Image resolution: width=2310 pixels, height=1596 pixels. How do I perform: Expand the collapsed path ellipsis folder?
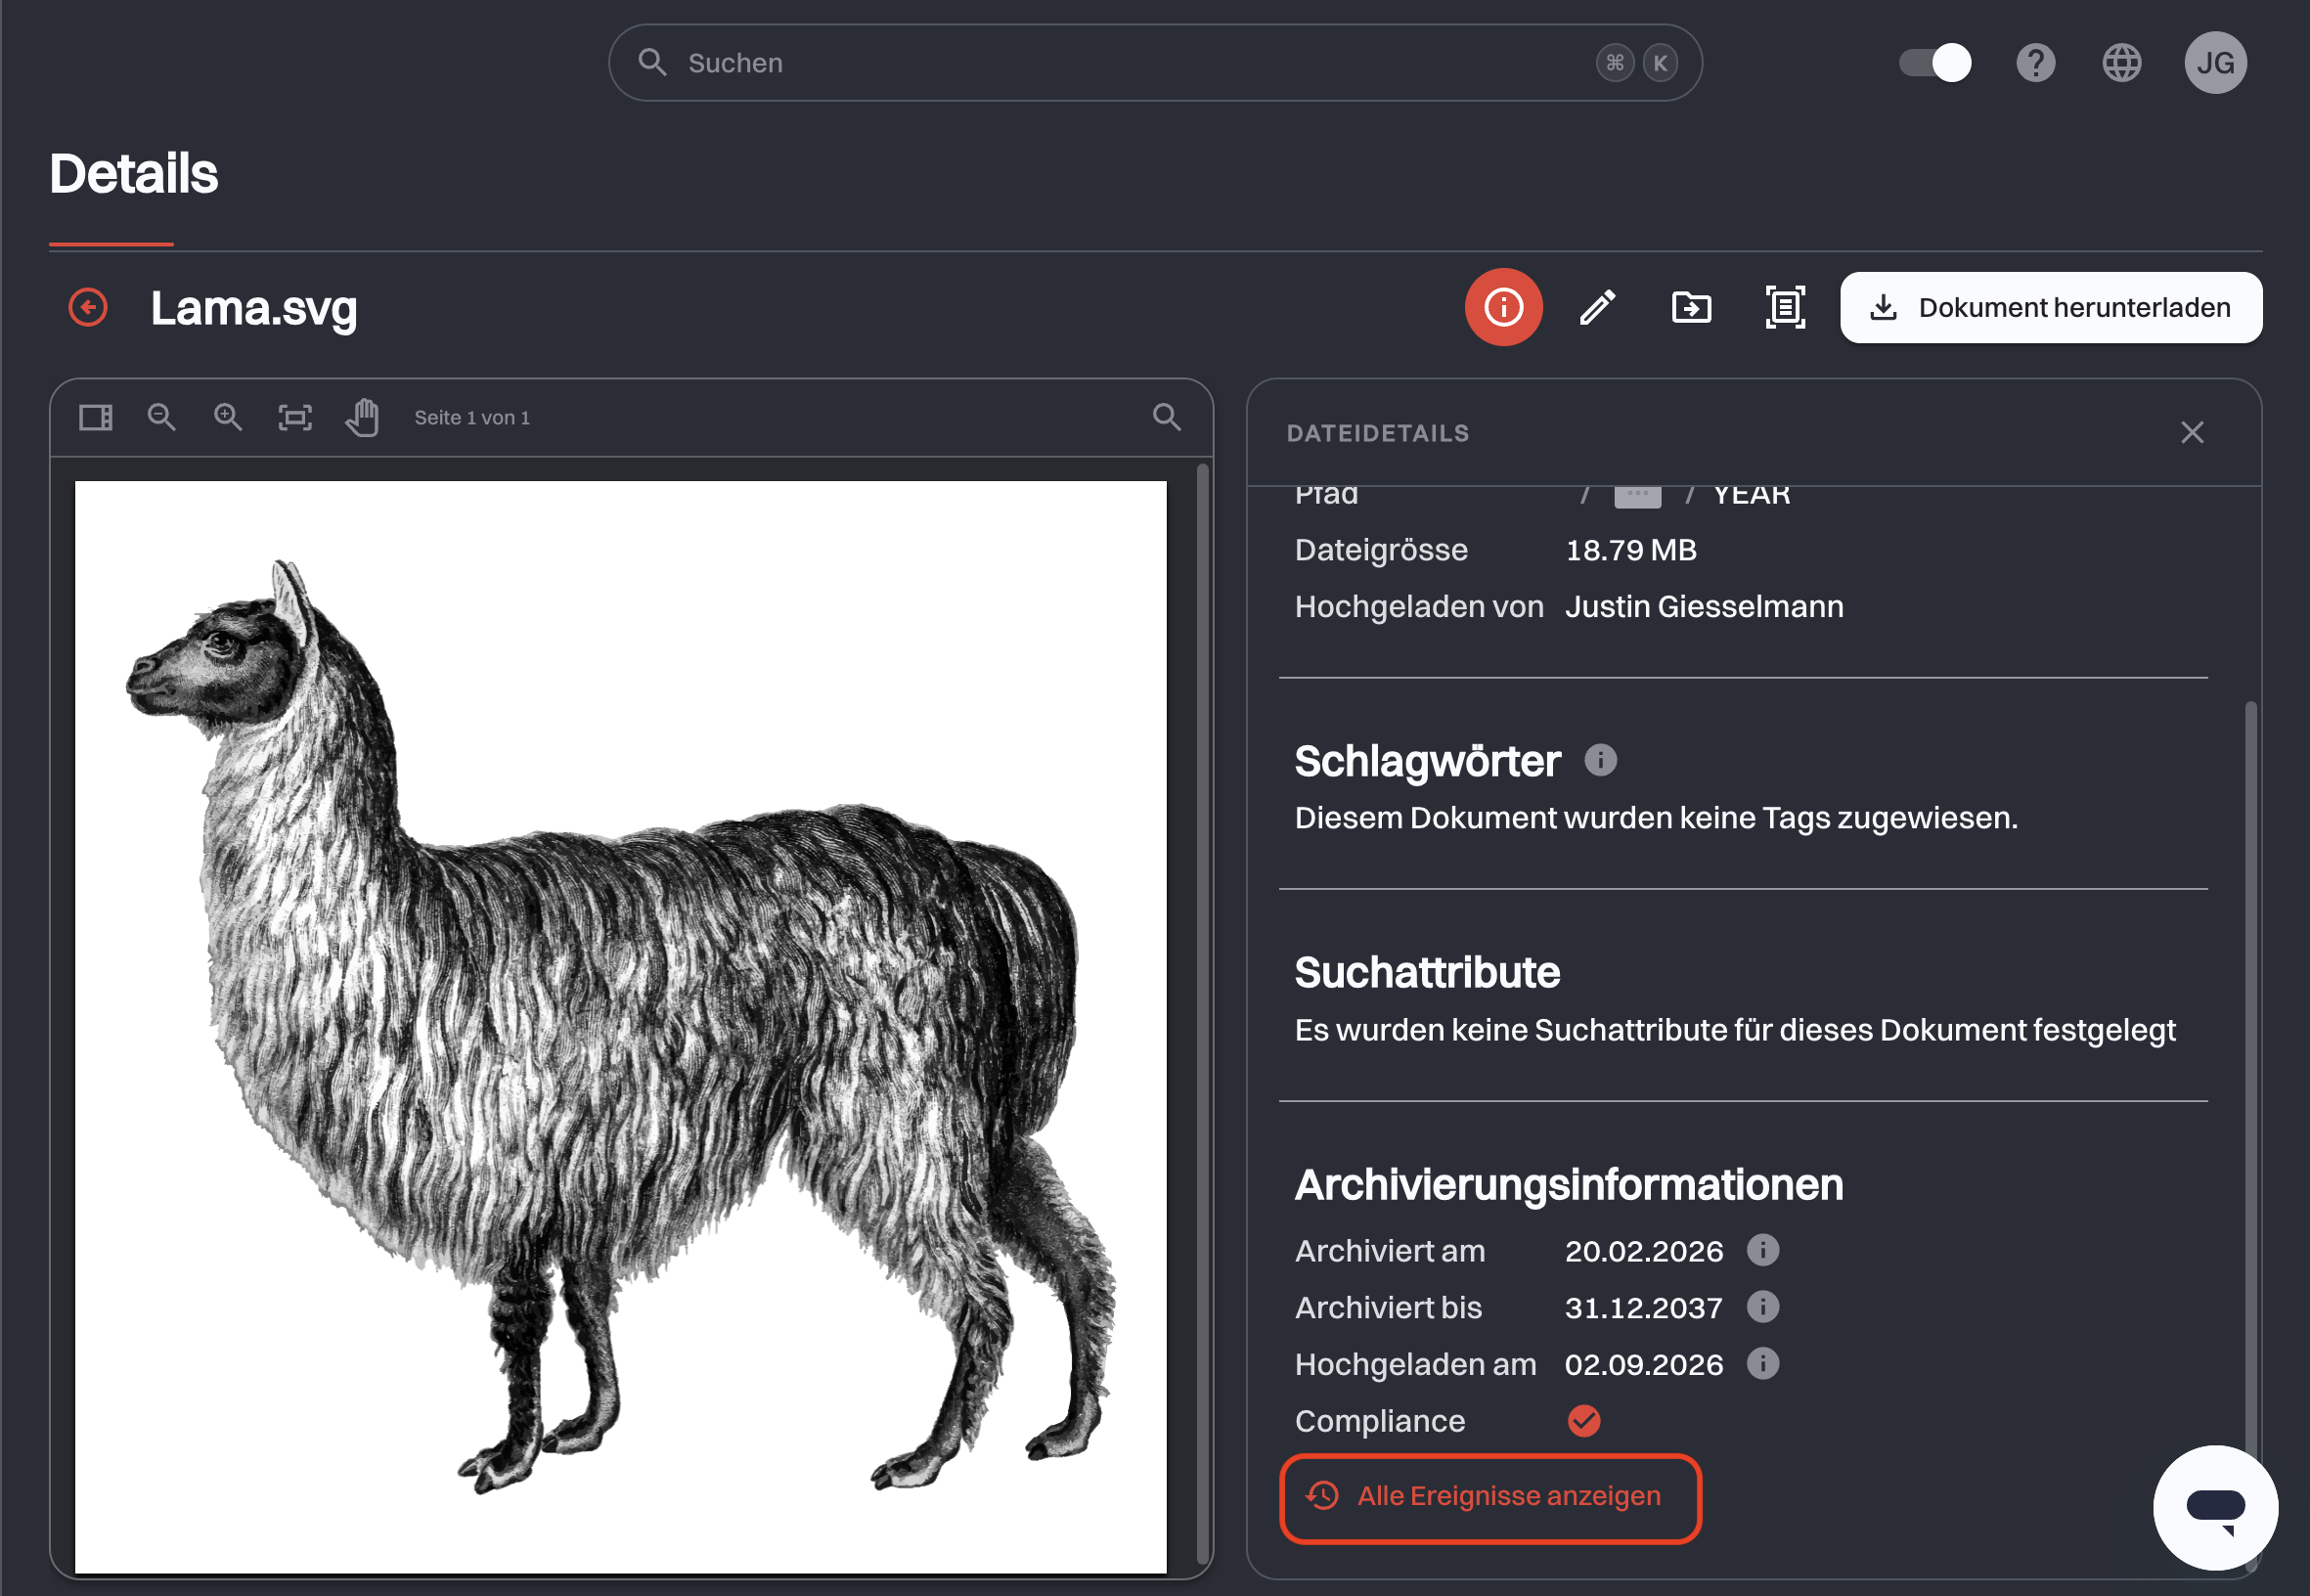[1637, 496]
